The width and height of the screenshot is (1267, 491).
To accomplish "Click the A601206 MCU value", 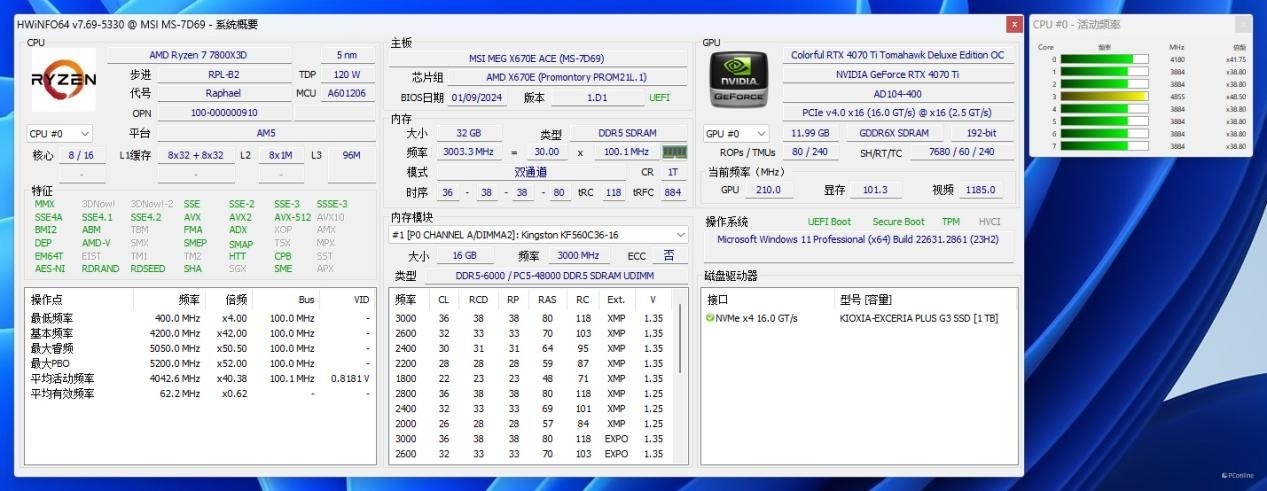I will (347, 93).
